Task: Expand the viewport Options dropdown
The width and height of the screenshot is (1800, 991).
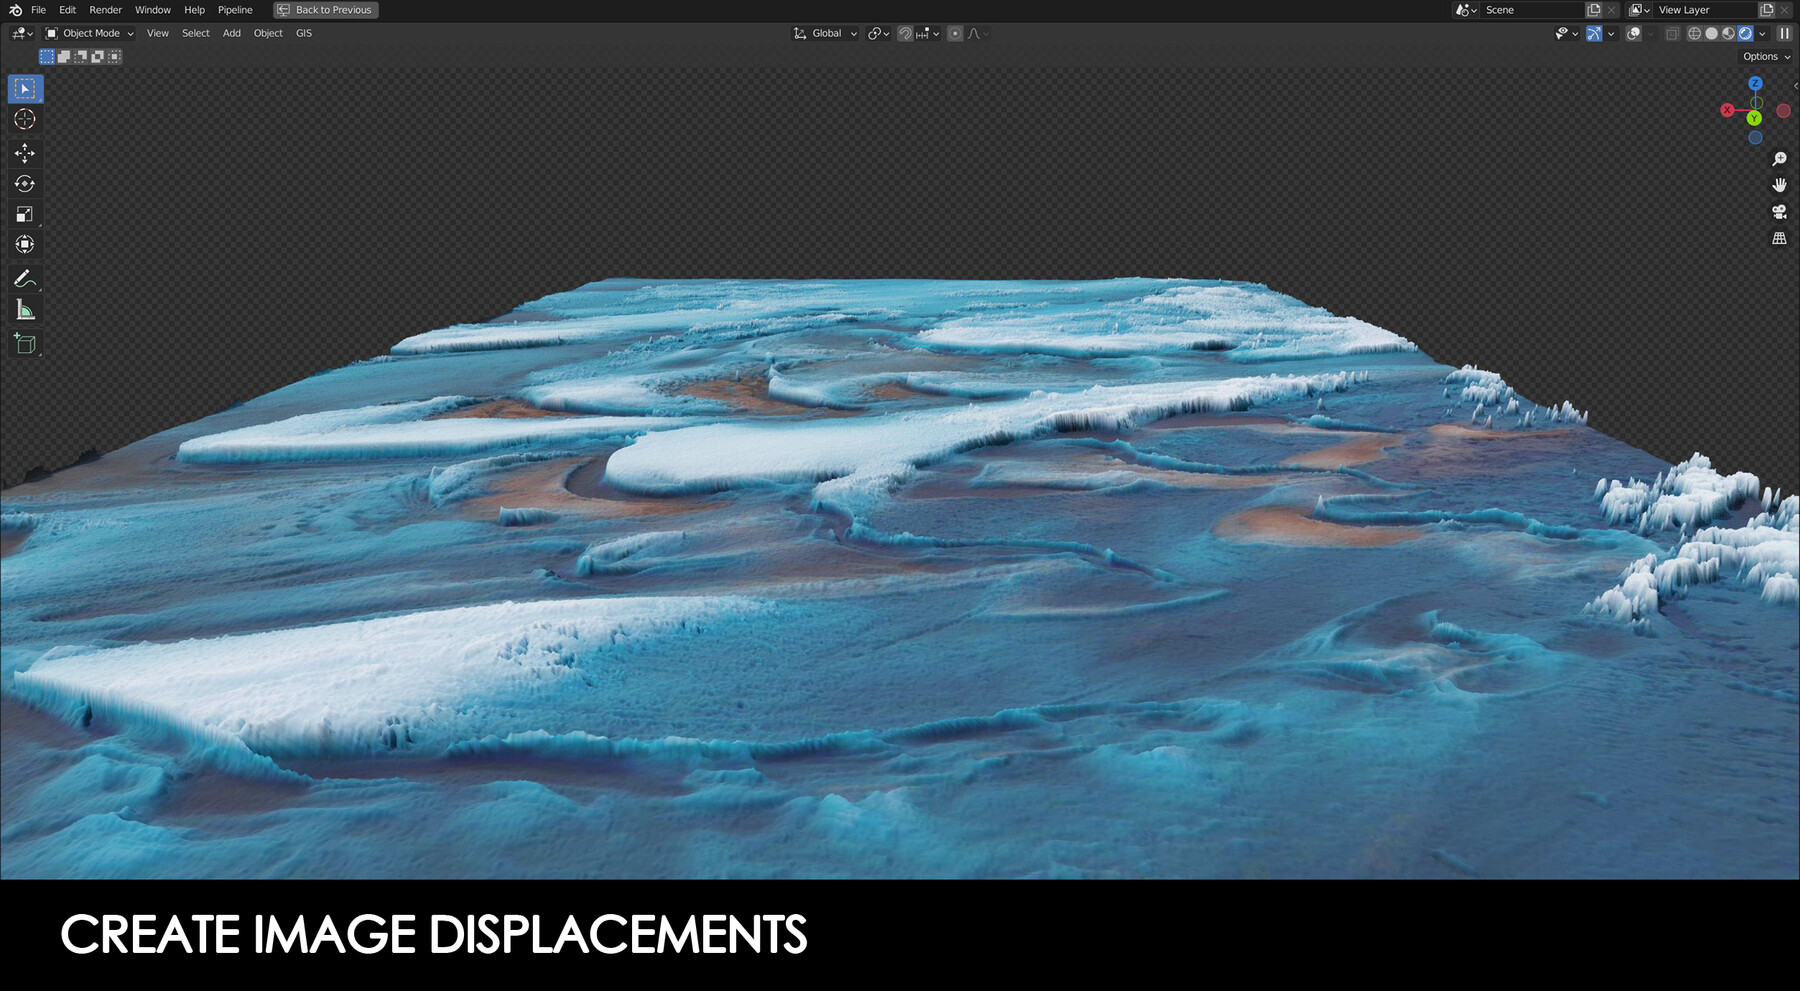Action: 1764,56
